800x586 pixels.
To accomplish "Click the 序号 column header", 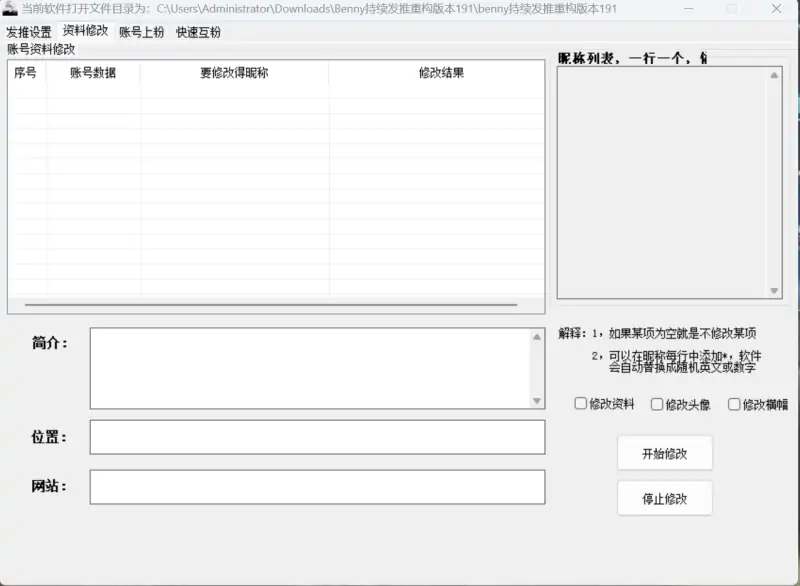I will (24, 72).
